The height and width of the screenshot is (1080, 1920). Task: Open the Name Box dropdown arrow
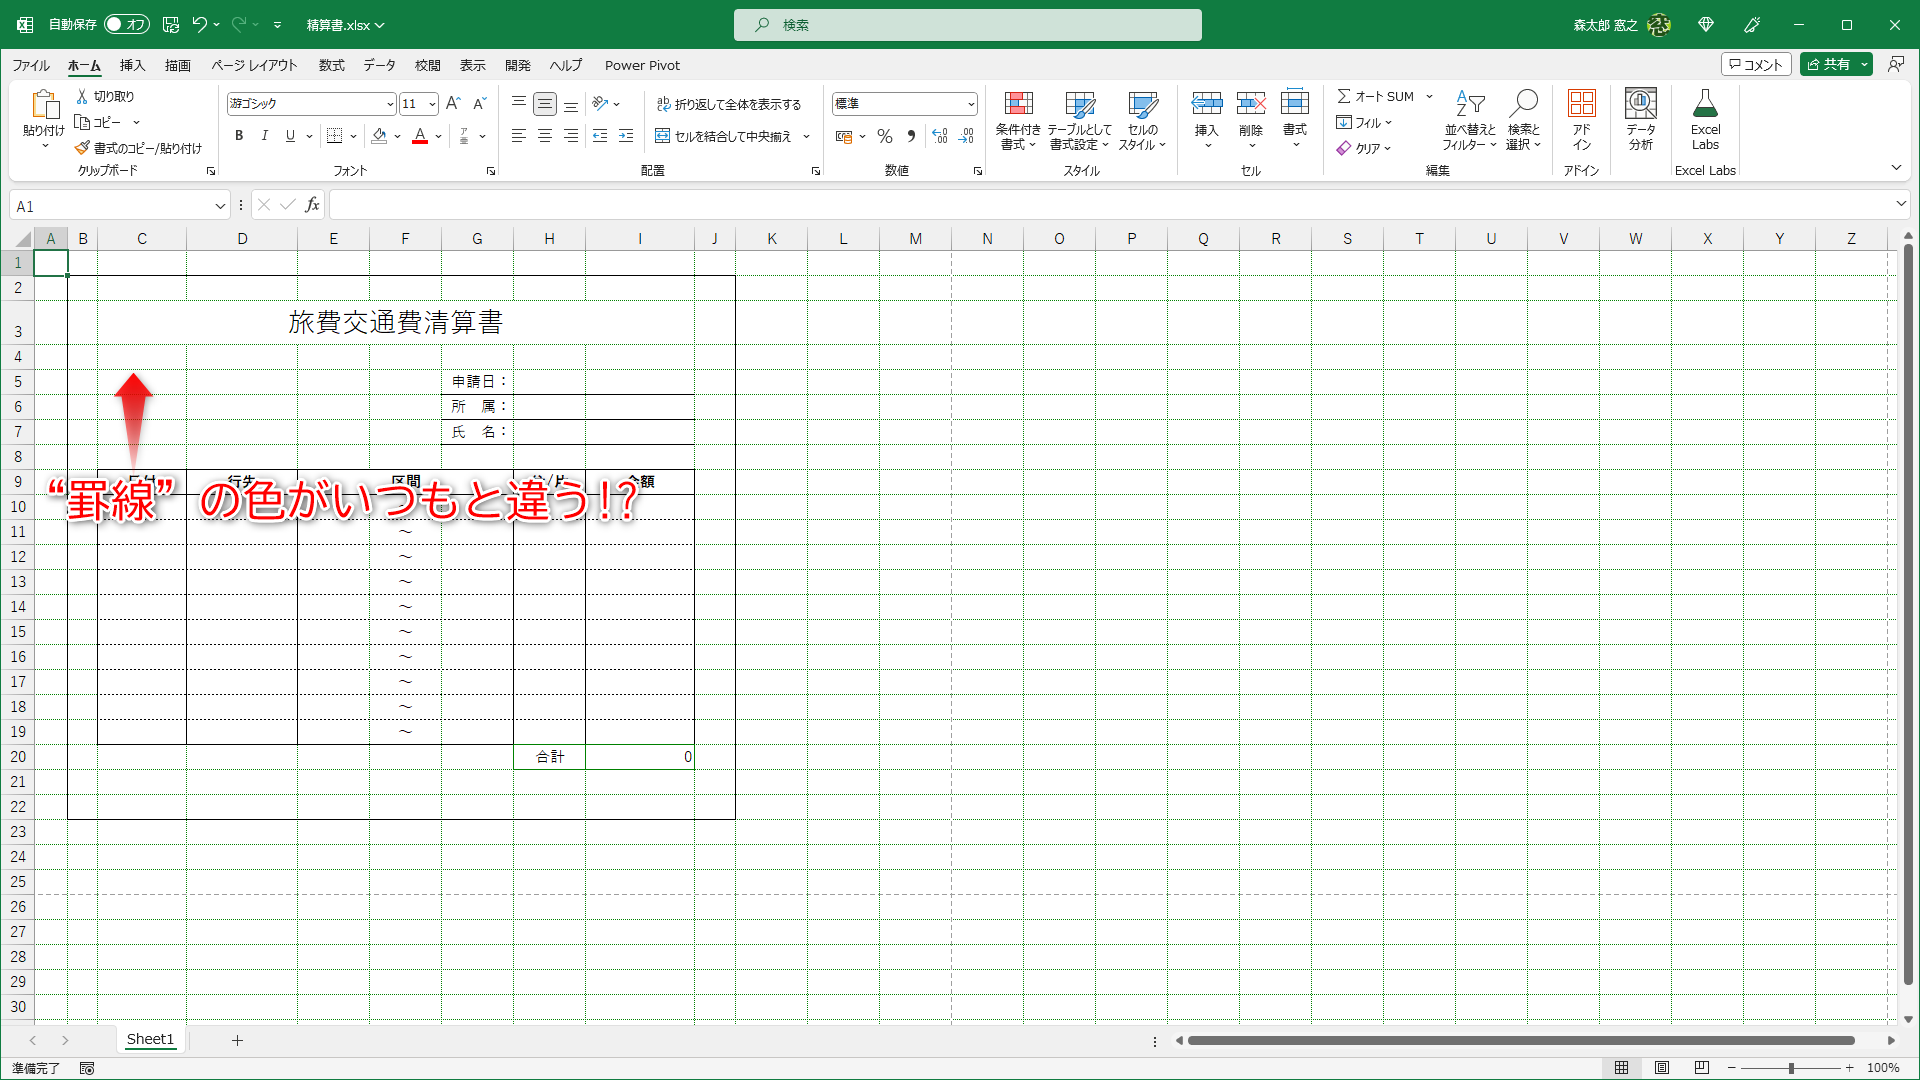pos(220,206)
